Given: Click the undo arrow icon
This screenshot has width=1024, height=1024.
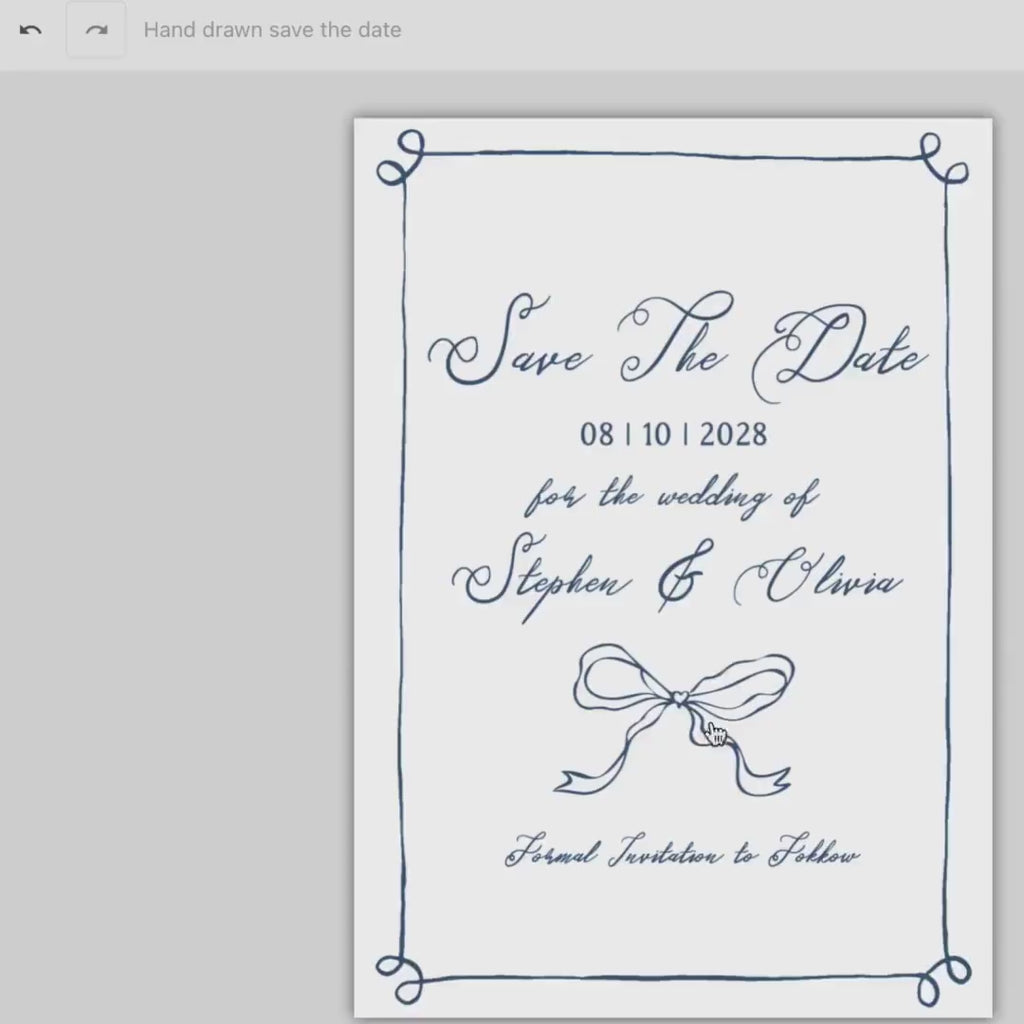Looking at the screenshot, I should click(31, 30).
